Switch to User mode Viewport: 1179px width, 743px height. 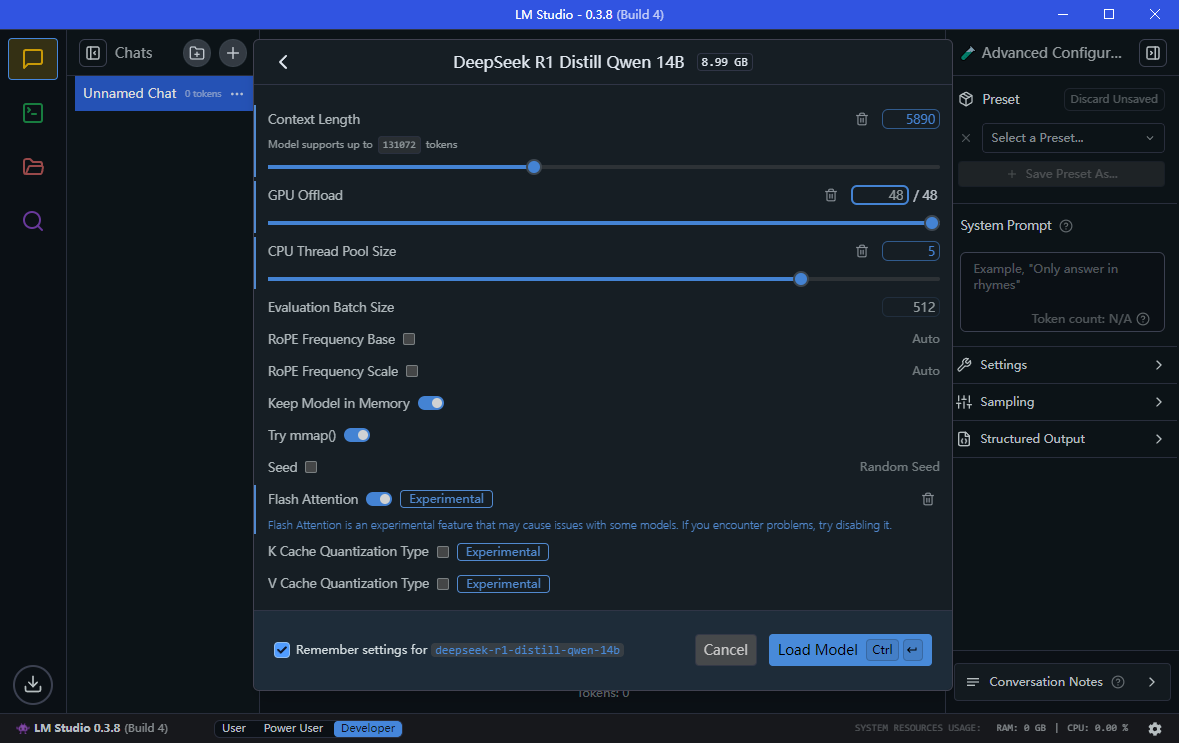click(x=234, y=728)
